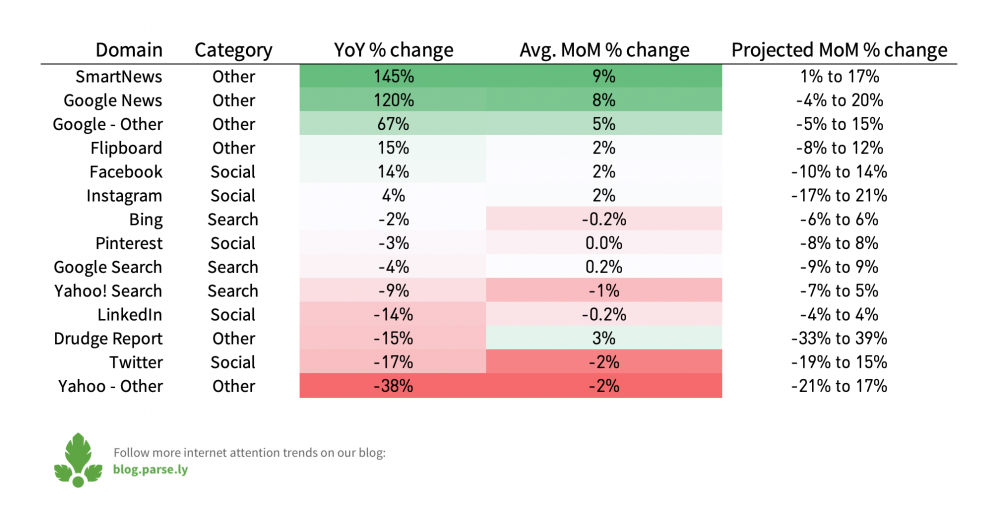
Task: Select Drudge Report projected -33% to 39%
Action: (x=839, y=339)
